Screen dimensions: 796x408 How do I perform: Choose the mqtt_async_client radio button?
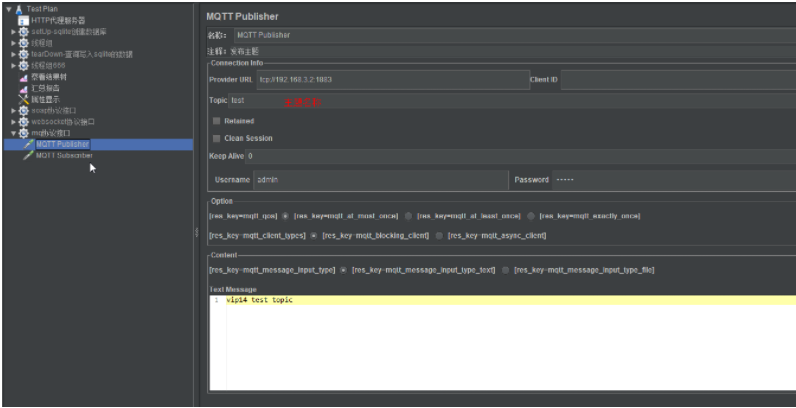point(440,235)
